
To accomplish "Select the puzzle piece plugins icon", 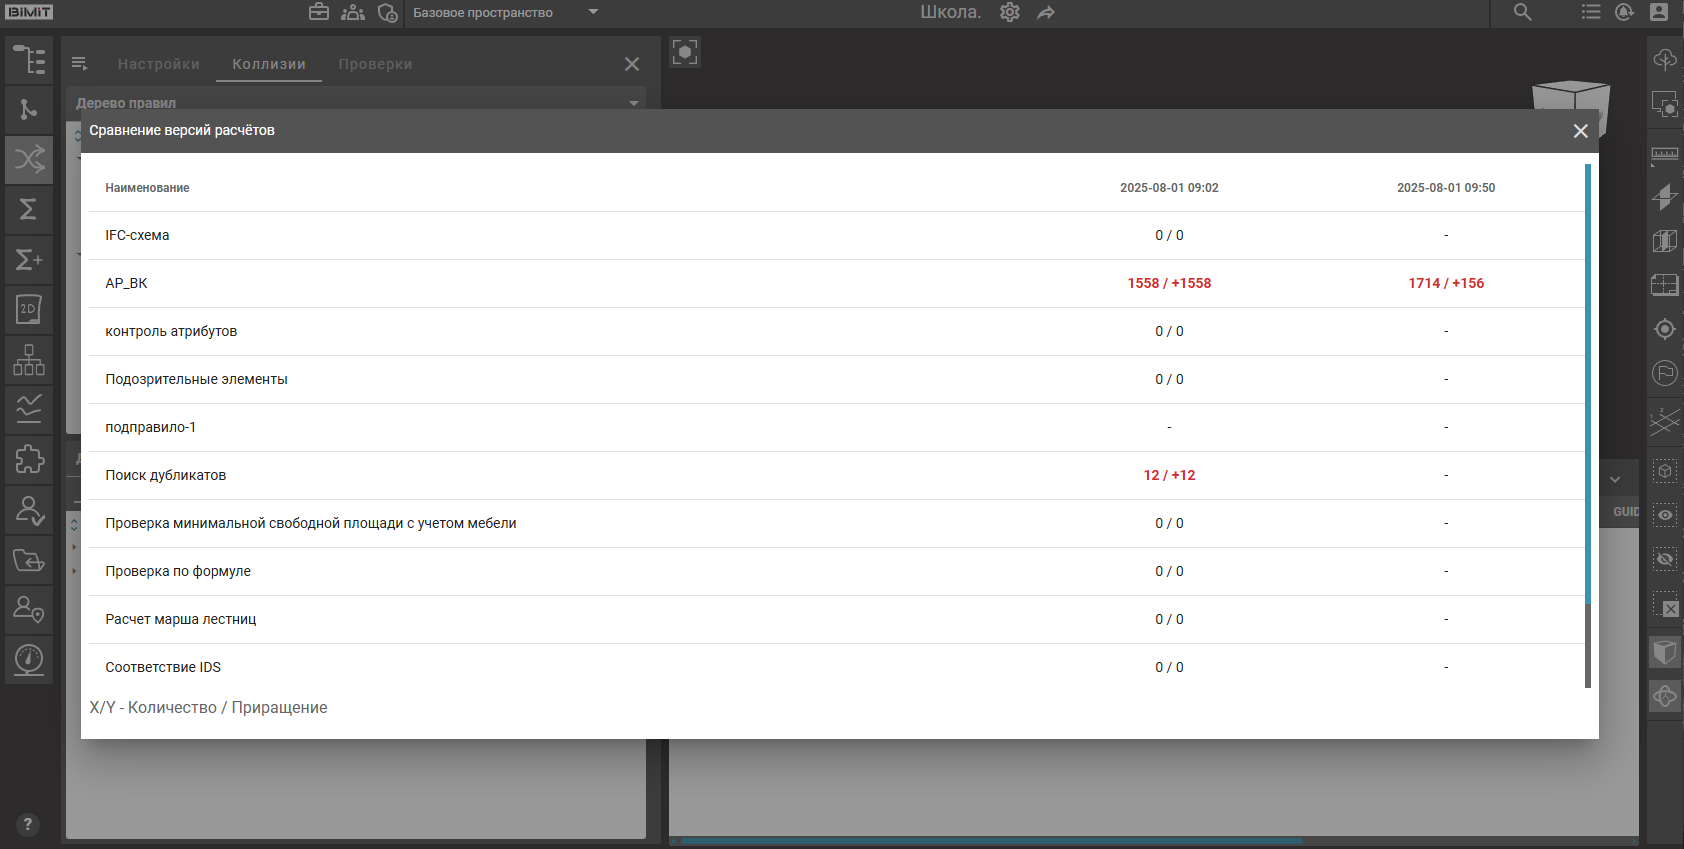I will [x=29, y=459].
